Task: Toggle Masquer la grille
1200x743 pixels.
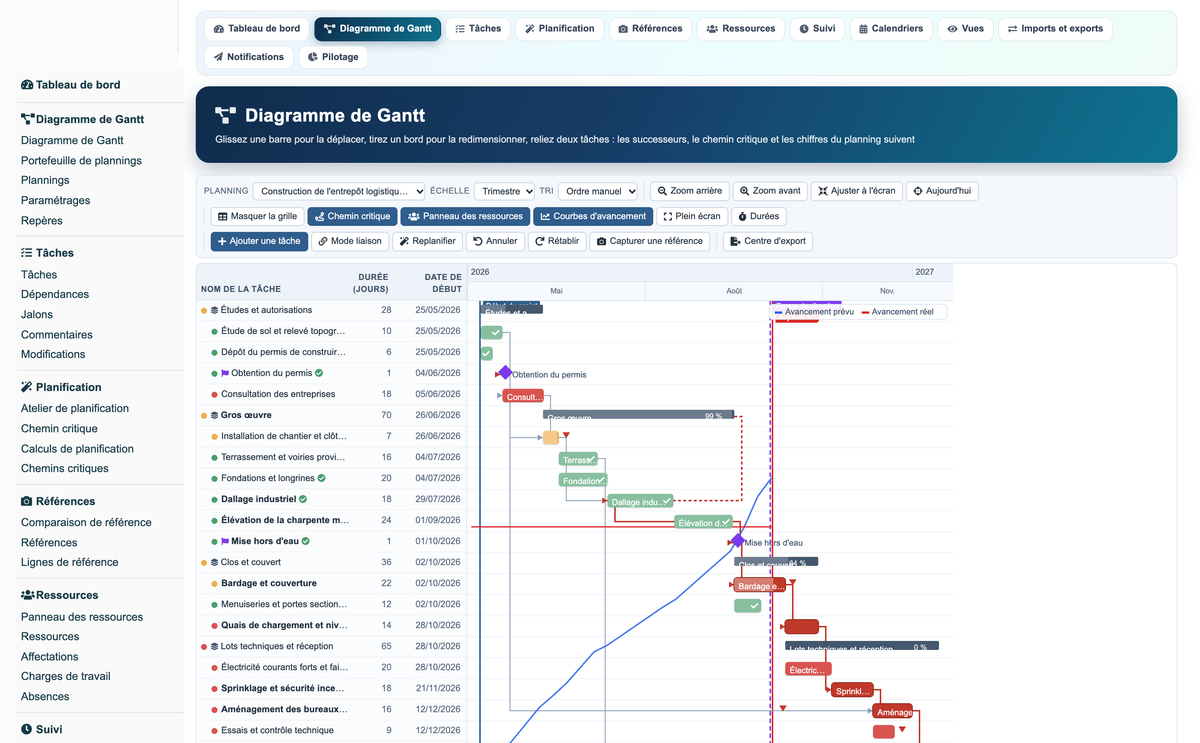Action: [x=257, y=216]
